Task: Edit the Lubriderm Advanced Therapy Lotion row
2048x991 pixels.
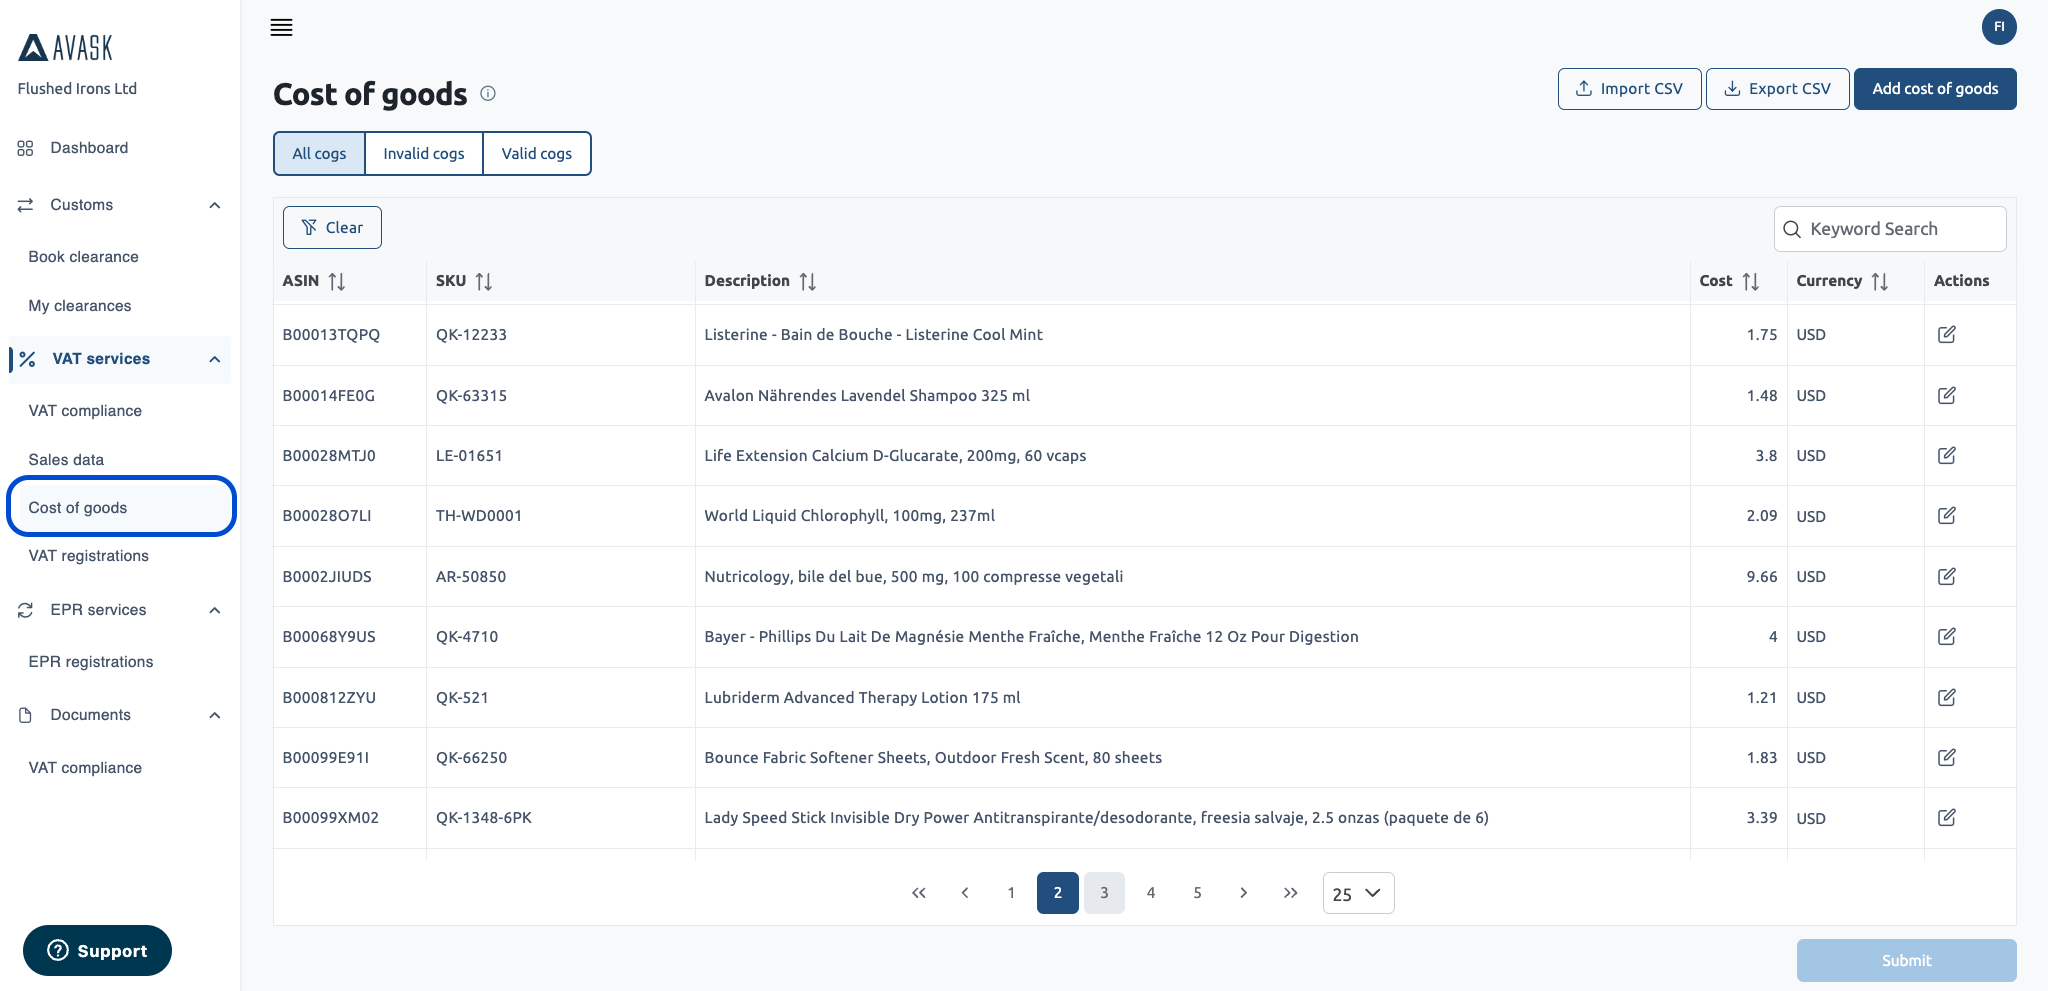Action: 1946,697
